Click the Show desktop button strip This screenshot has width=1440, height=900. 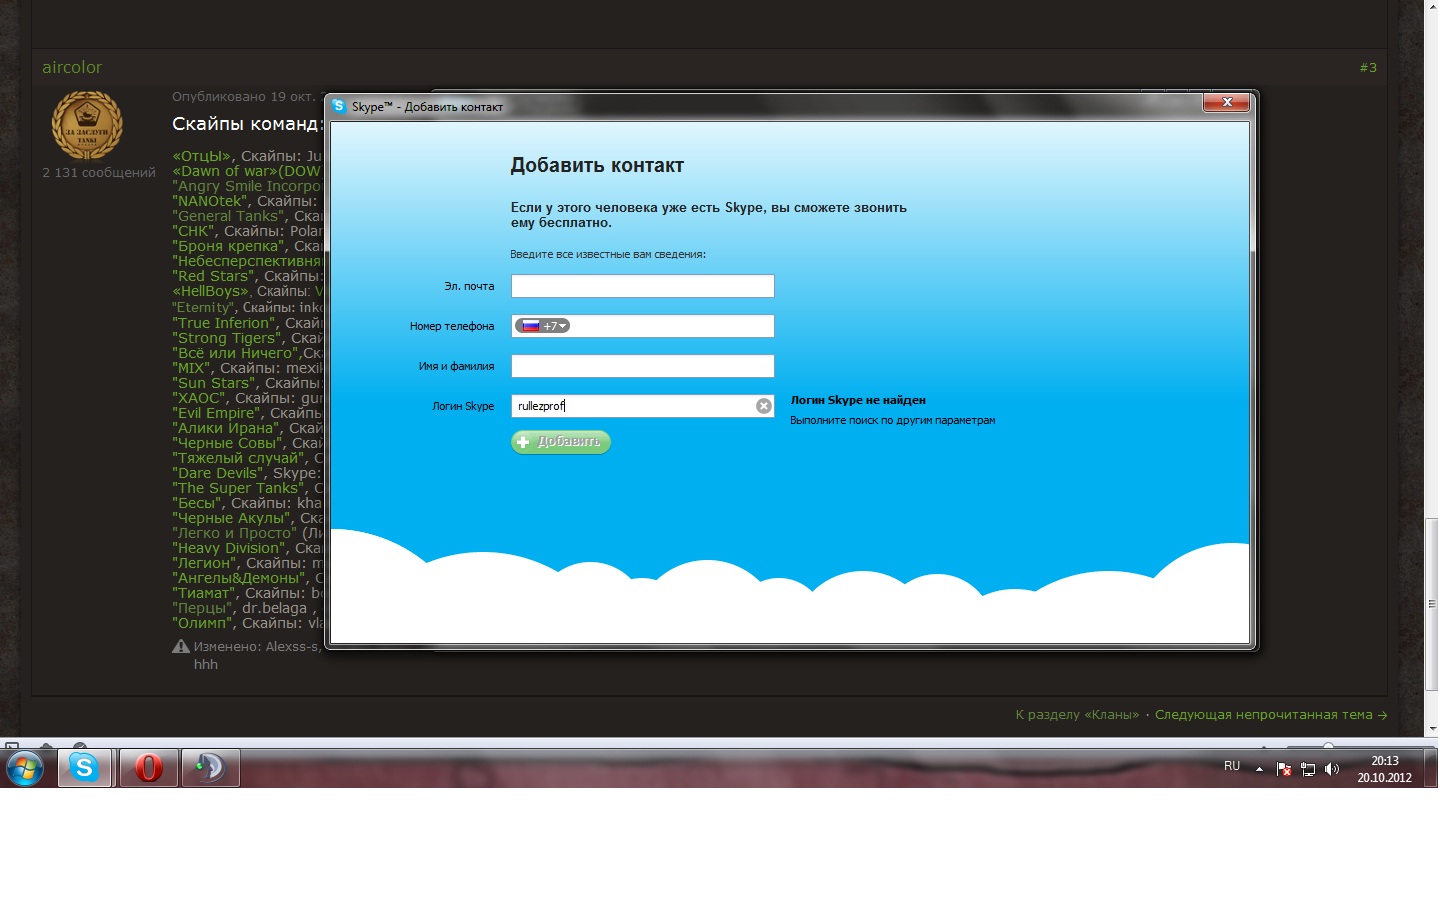tap(1432, 768)
